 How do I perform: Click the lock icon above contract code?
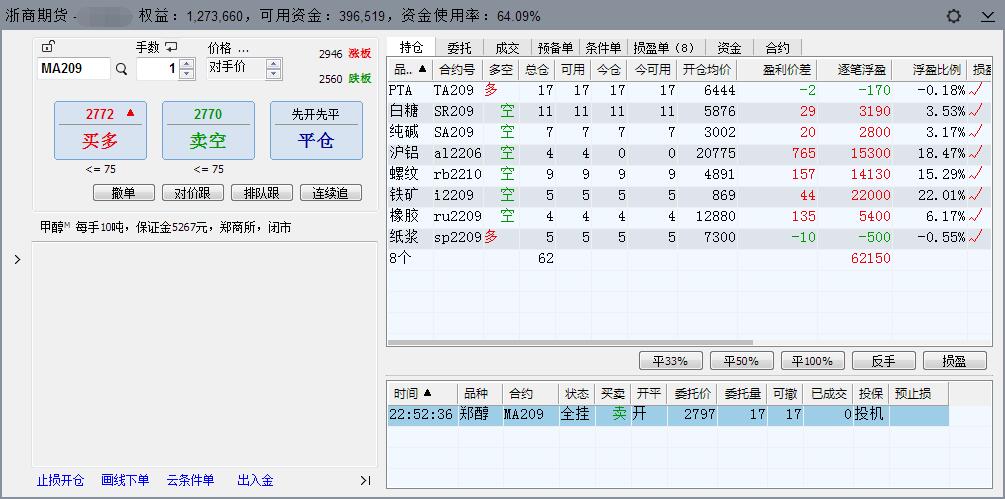[48, 47]
